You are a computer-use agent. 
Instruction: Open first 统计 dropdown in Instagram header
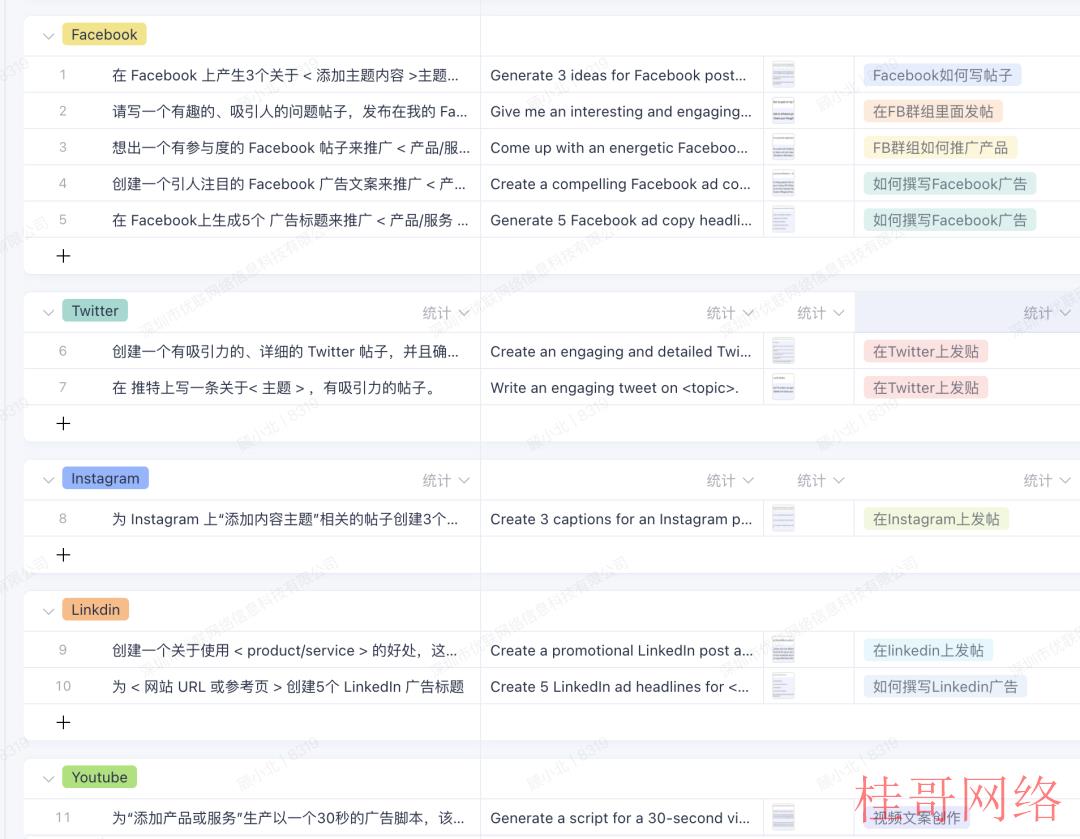coord(446,480)
